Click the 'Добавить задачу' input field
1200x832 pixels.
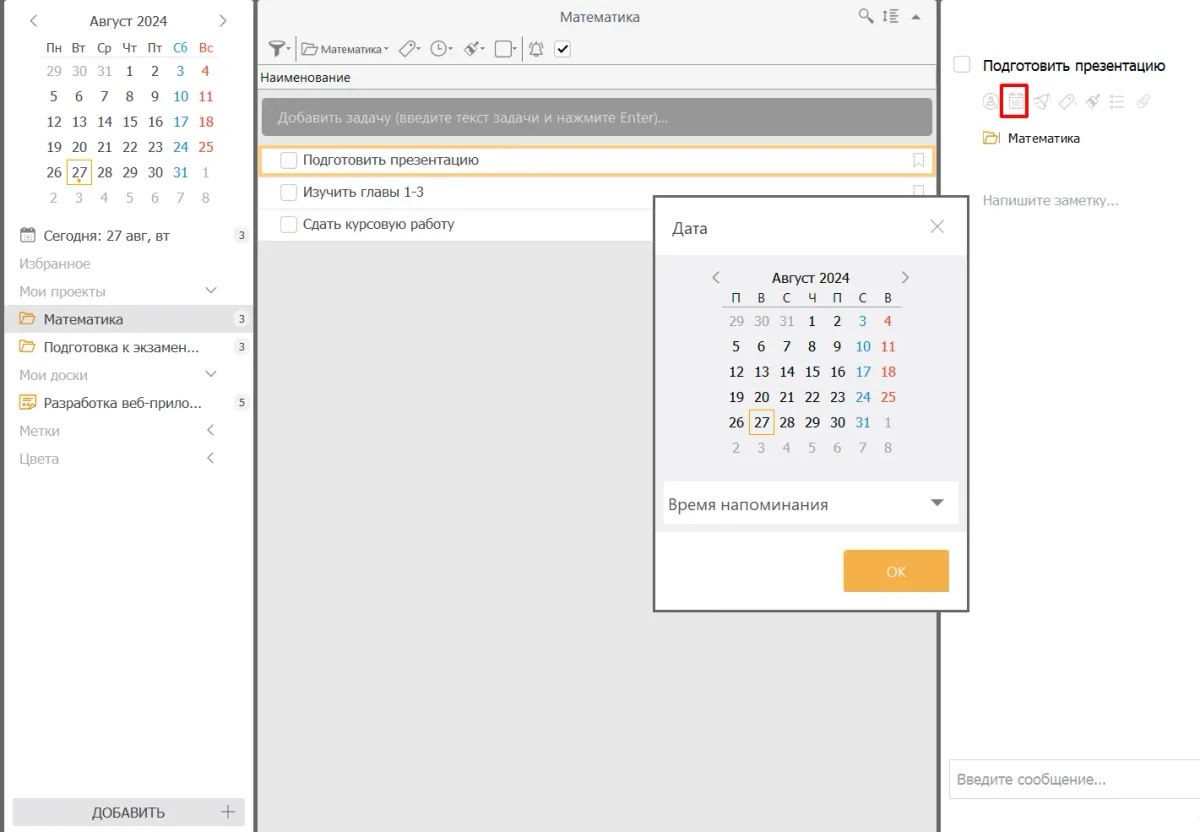596,117
